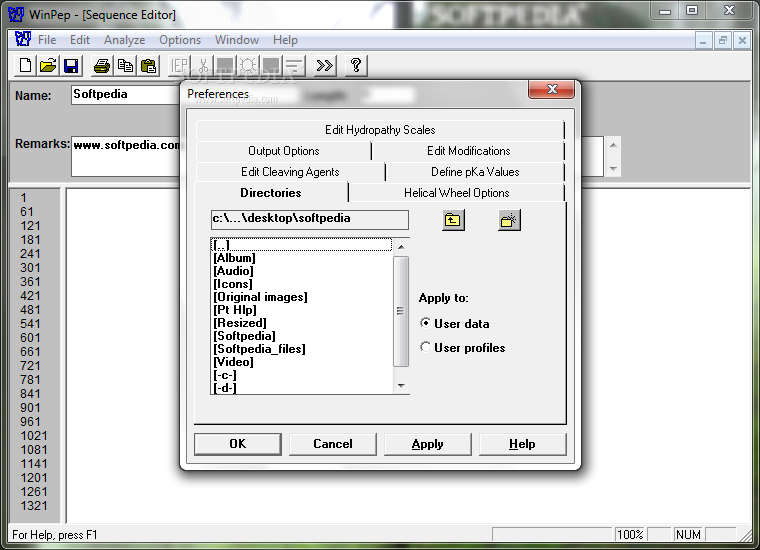Click the scissors cleave sequence icon

(203, 65)
